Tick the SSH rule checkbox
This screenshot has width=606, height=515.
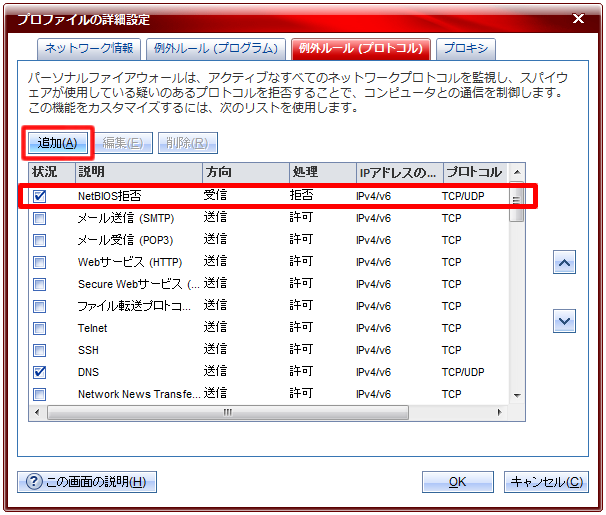point(40,350)
